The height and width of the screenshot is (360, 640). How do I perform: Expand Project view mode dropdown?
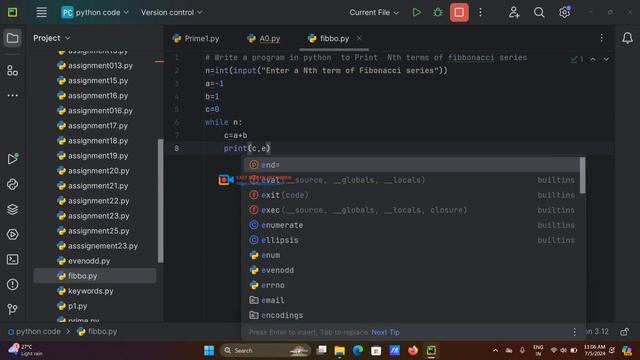[x=52, y=38]
